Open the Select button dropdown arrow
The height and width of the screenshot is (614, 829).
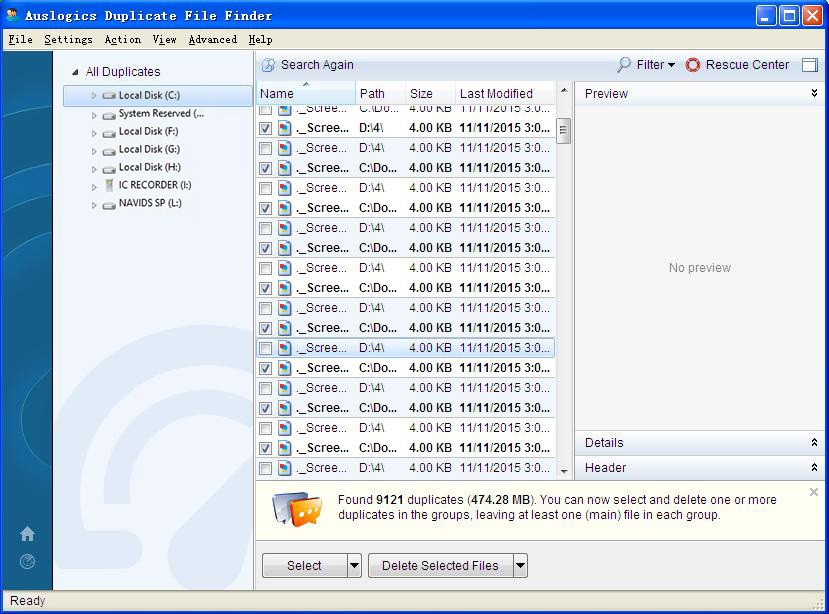pyautogui.click(x=354, y=565)
